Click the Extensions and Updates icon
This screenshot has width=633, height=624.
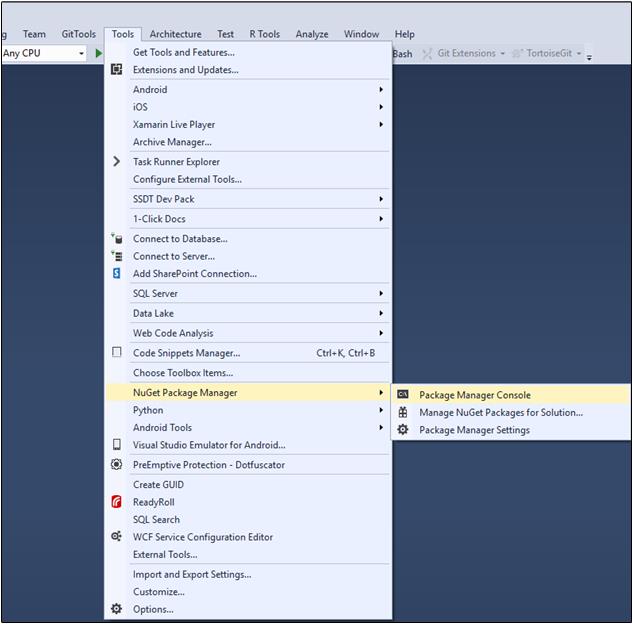[x=116, y=69]
